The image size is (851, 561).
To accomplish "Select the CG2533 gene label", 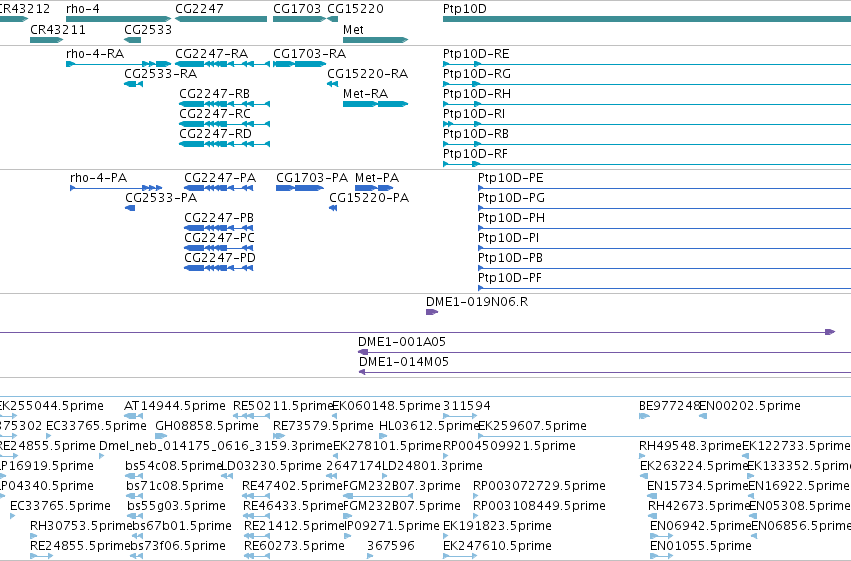I will coord(148,30).
